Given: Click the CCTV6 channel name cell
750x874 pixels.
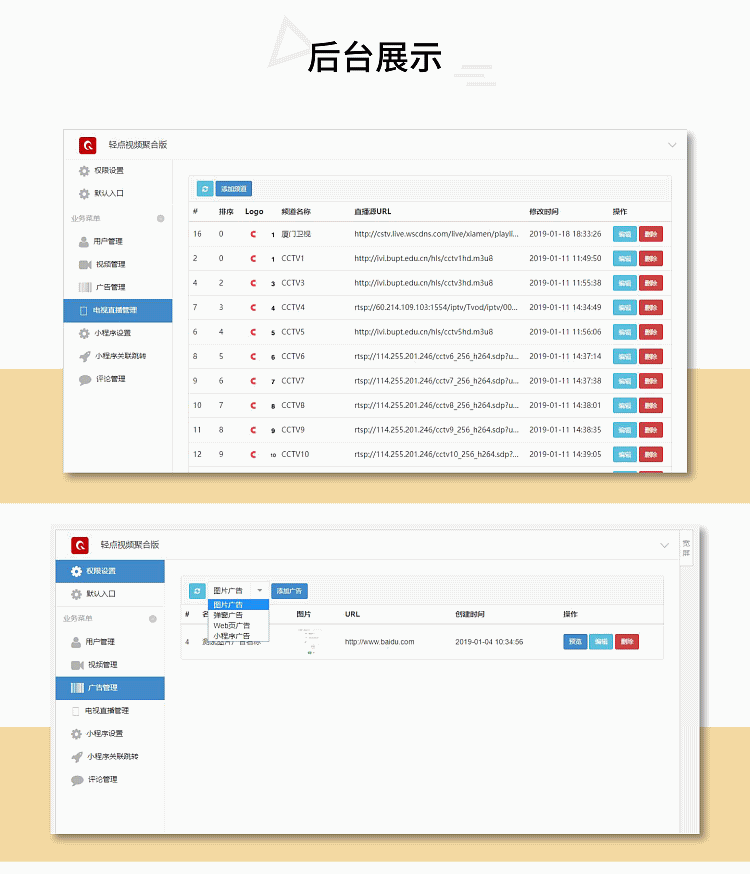Looking at the screenshot, I should (293, 357).
